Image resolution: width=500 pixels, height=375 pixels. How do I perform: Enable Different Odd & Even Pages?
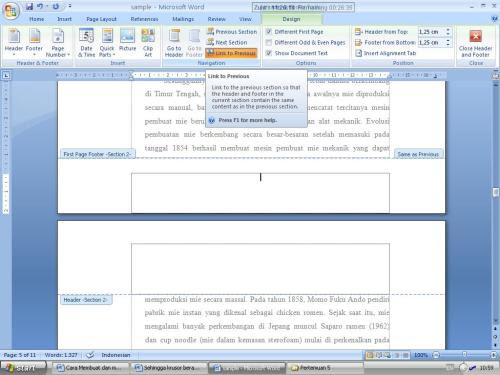click(269, 42)
